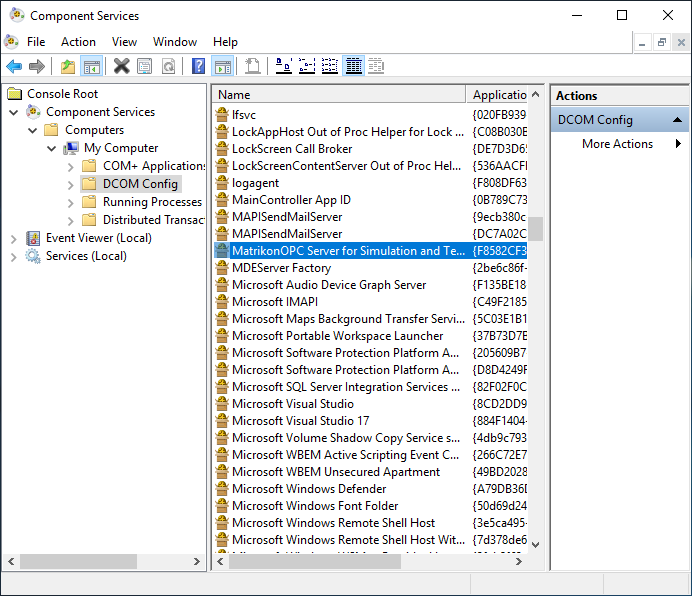692x596 pixels.
Task: Click the Application ID column header
Action: tap(497, 94)
